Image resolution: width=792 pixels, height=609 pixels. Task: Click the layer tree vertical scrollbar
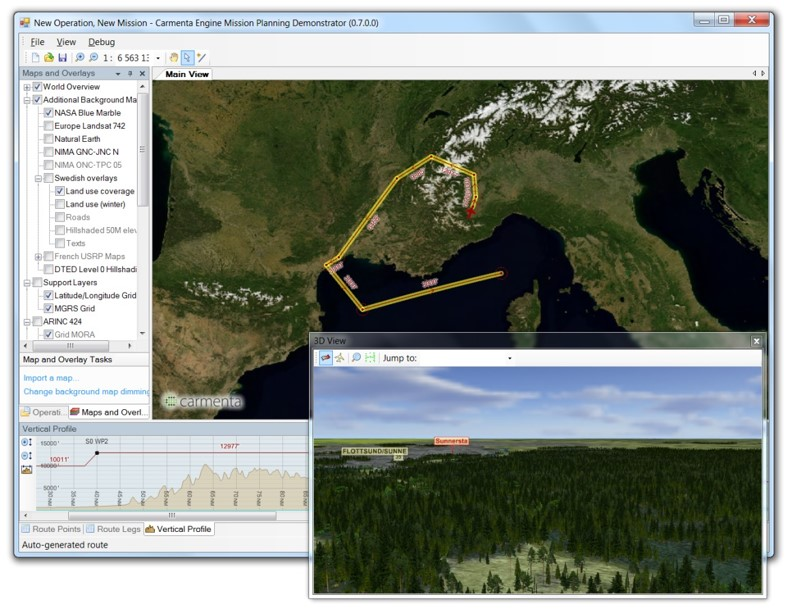pos(142,149)
